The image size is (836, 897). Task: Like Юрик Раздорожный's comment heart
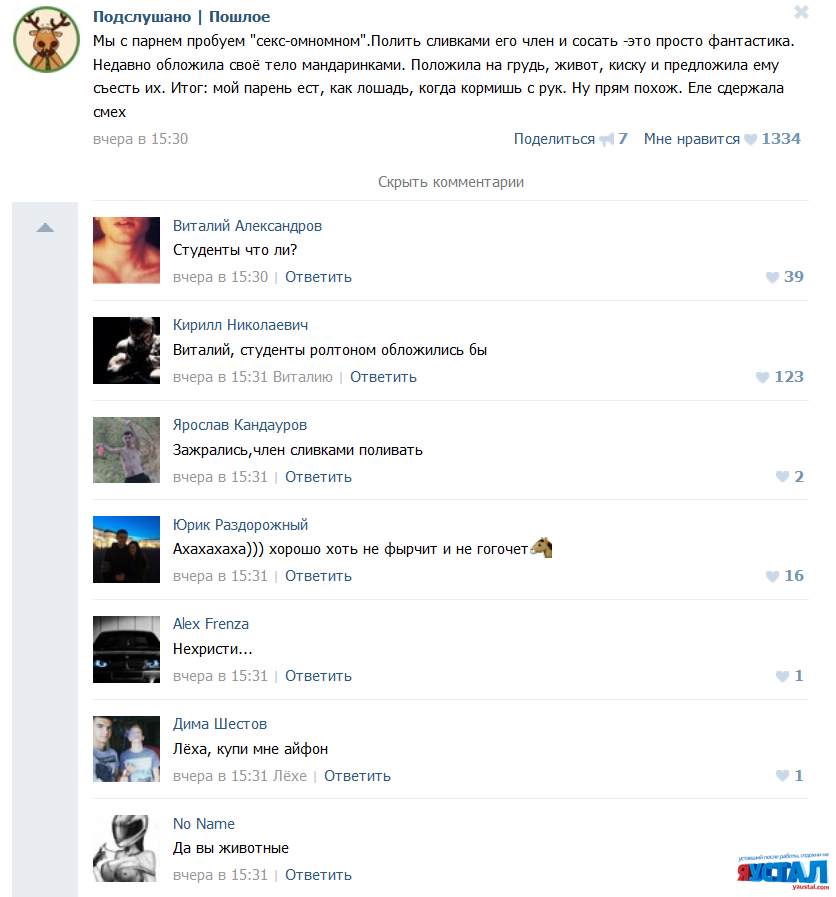coord(772,577)
